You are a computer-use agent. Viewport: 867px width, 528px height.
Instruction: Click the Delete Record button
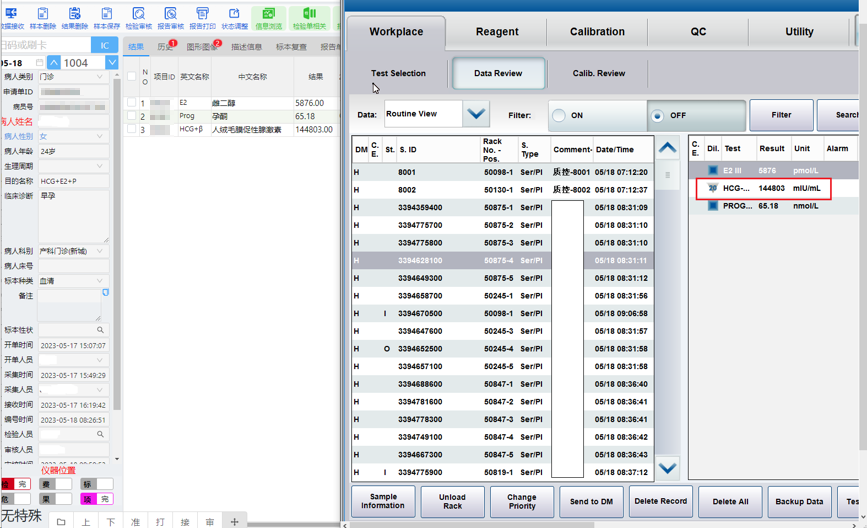(661, 501)
